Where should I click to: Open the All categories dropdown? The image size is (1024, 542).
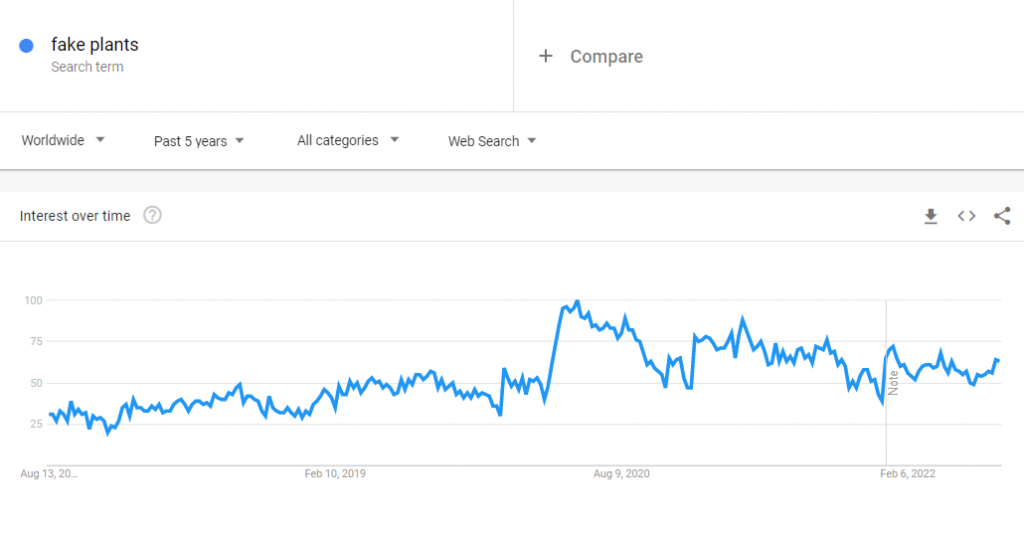pos(348,141)
